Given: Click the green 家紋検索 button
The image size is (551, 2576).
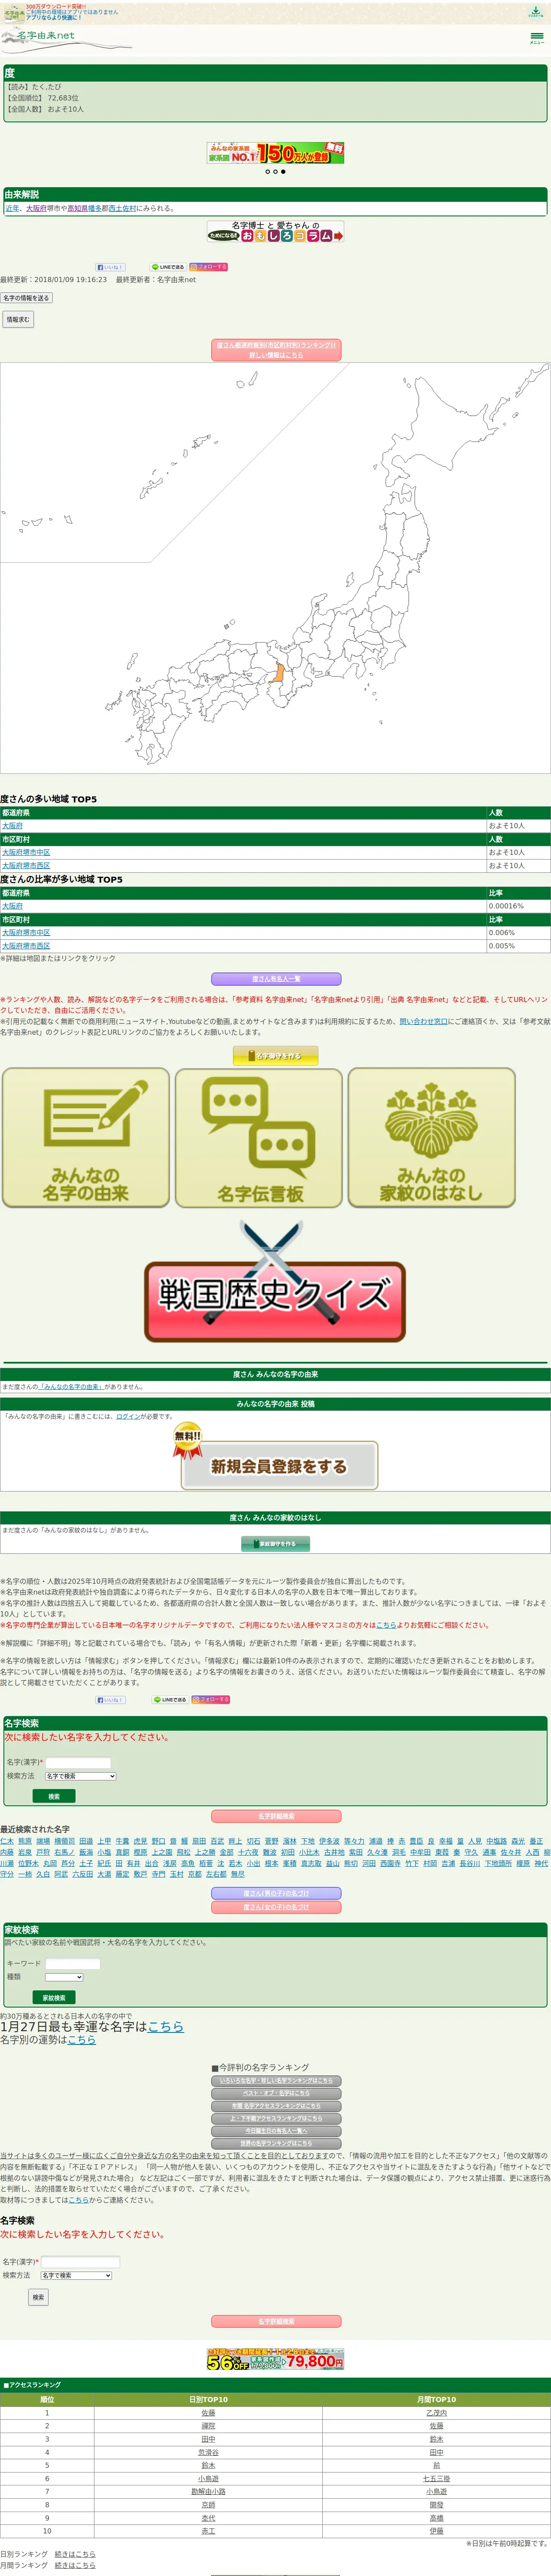Looking at the screenshot, I should click(x=54, y=1998).
